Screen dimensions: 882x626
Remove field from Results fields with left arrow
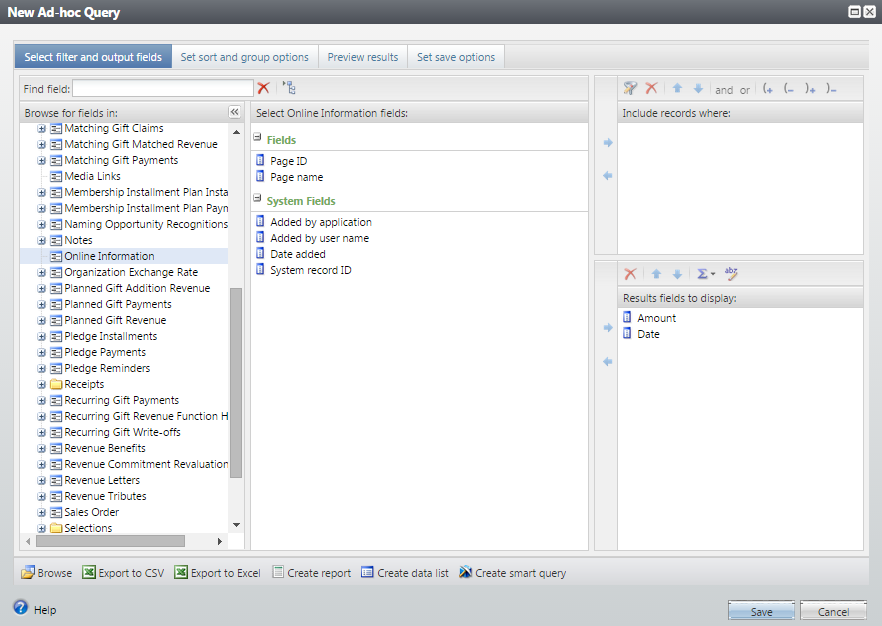(608, 362)
